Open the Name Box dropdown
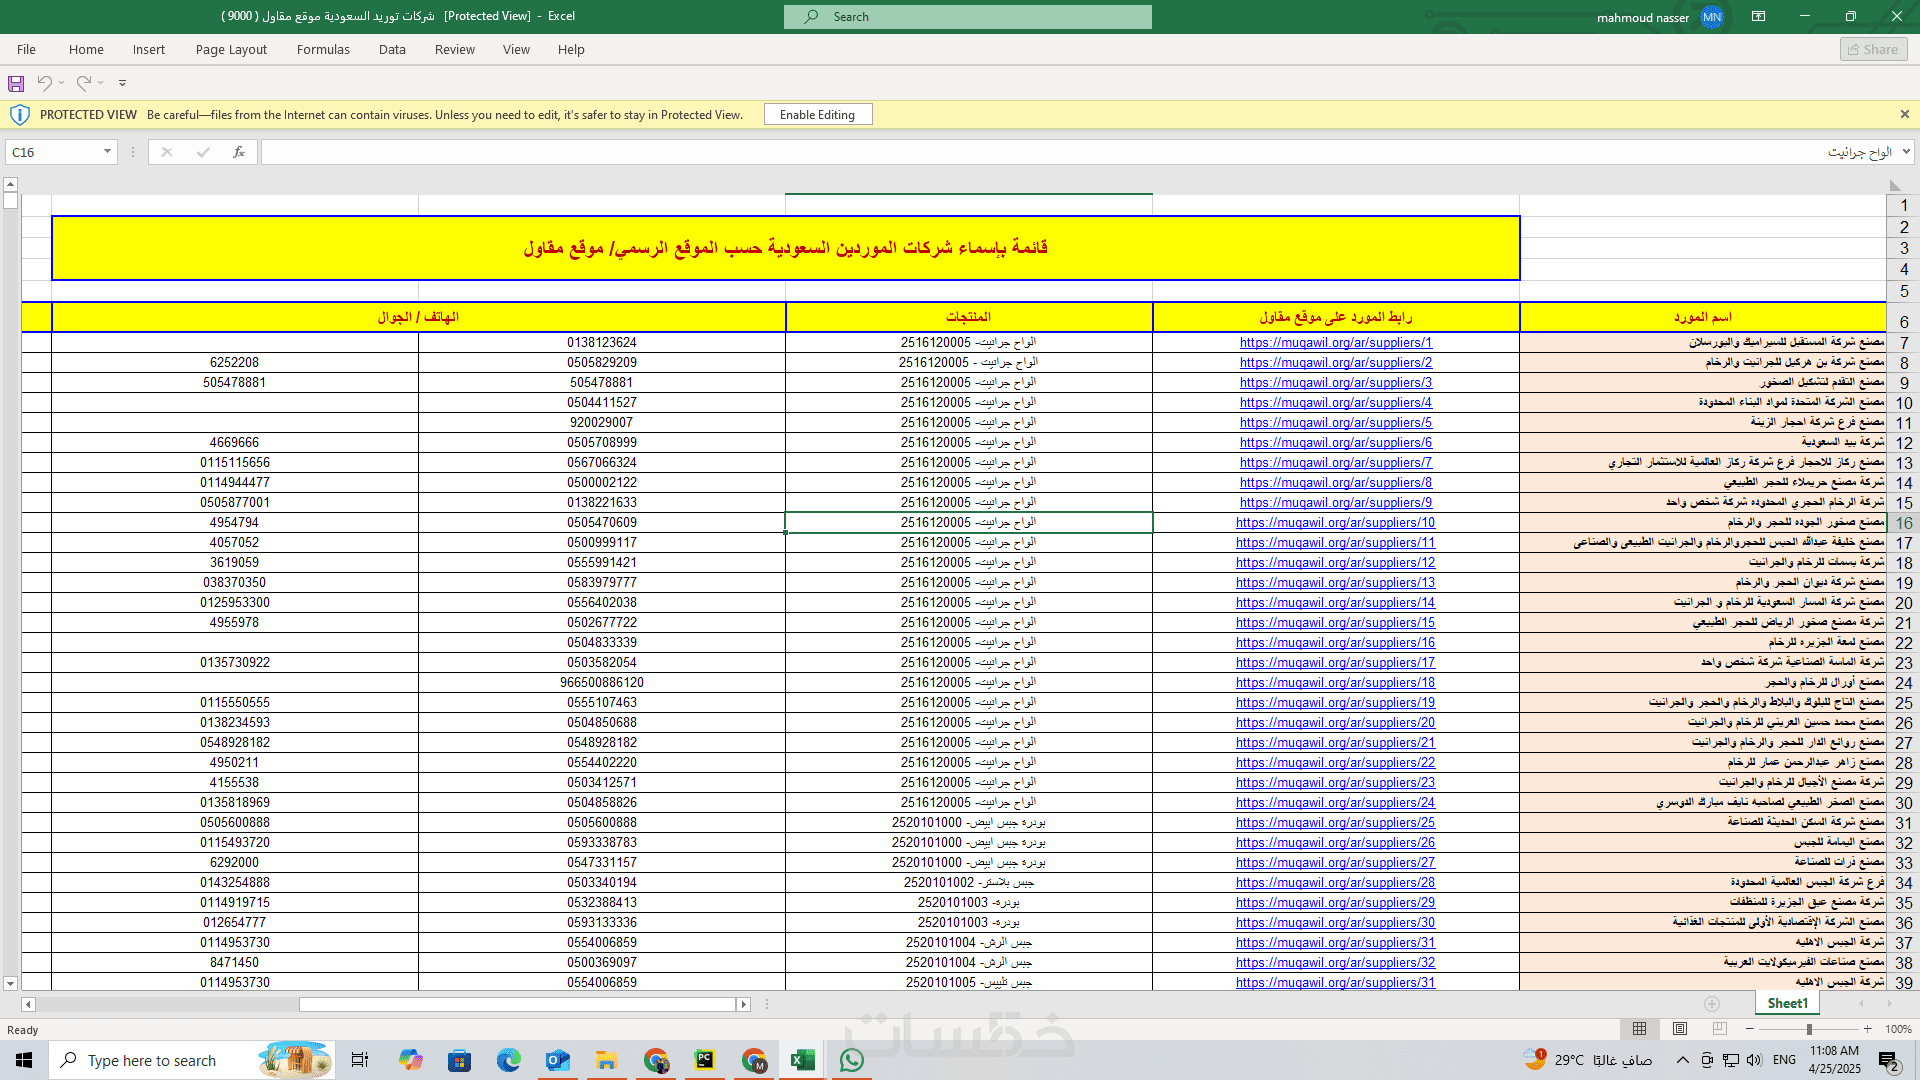1920x1080 pixels. click(107, 152)
